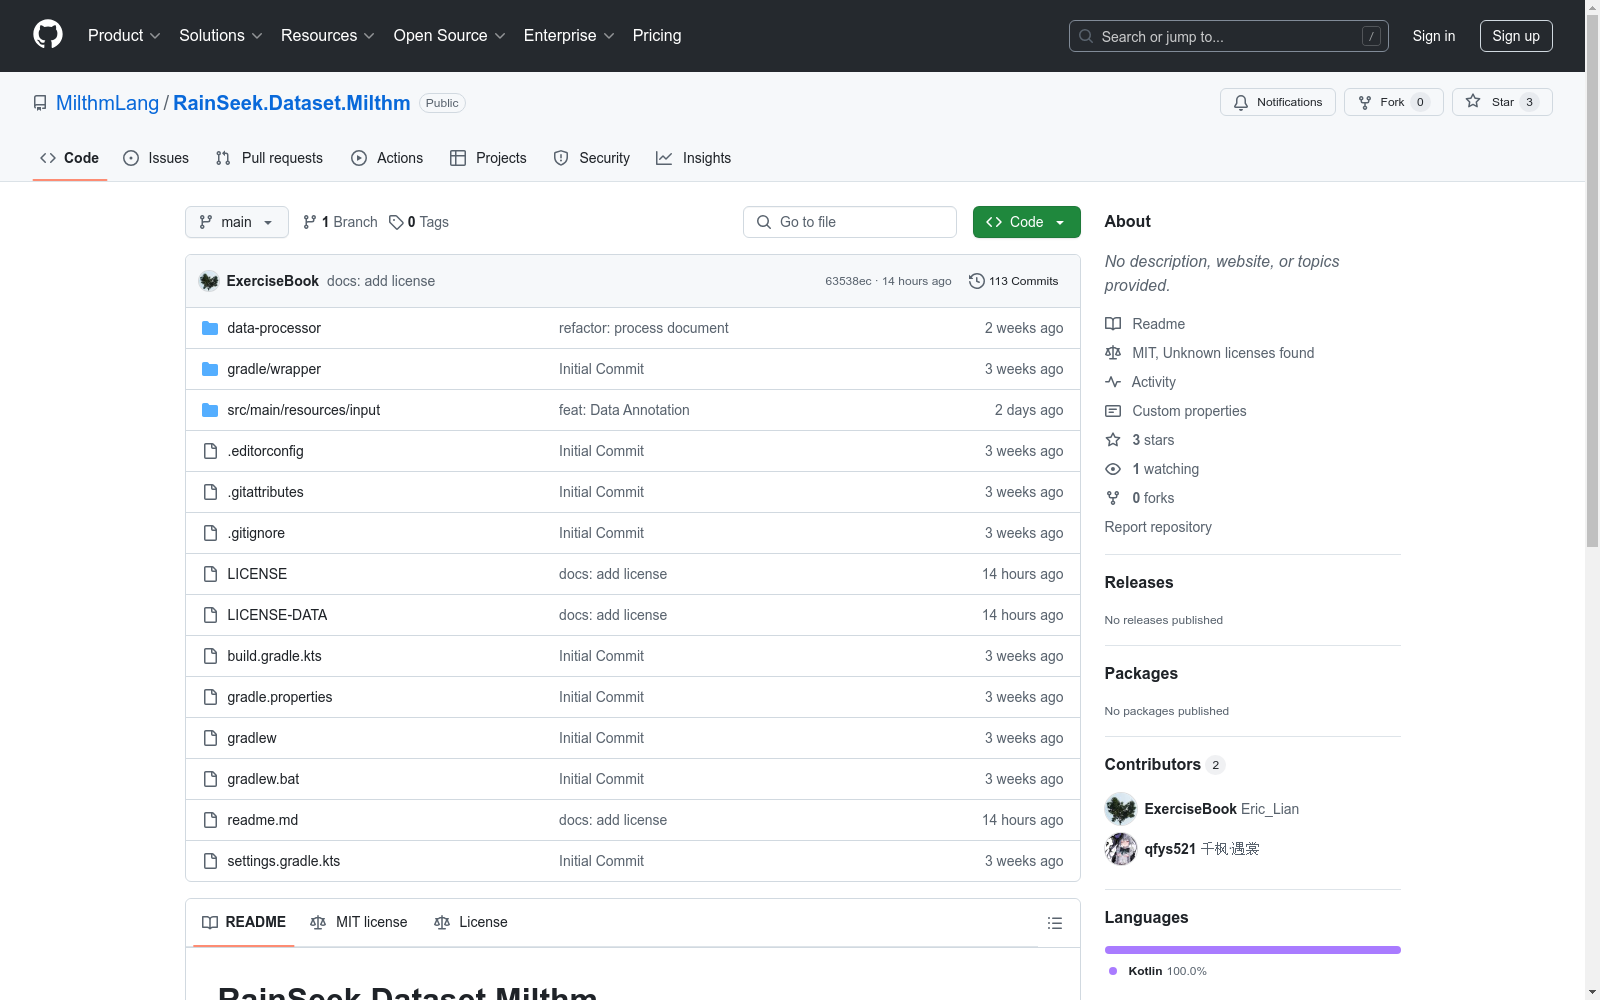
Task: Click the data-processor folder icon
Action: click(210, 328)
